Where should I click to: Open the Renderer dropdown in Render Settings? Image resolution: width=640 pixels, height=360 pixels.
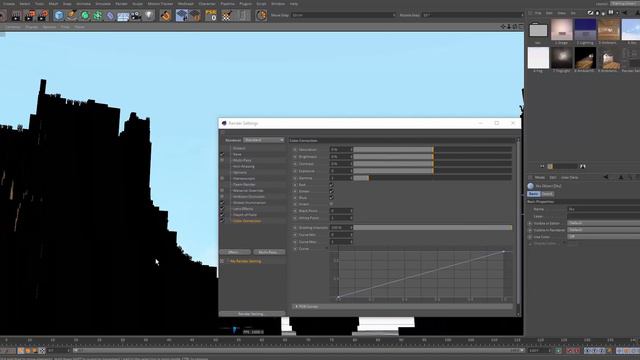point(264,140)
